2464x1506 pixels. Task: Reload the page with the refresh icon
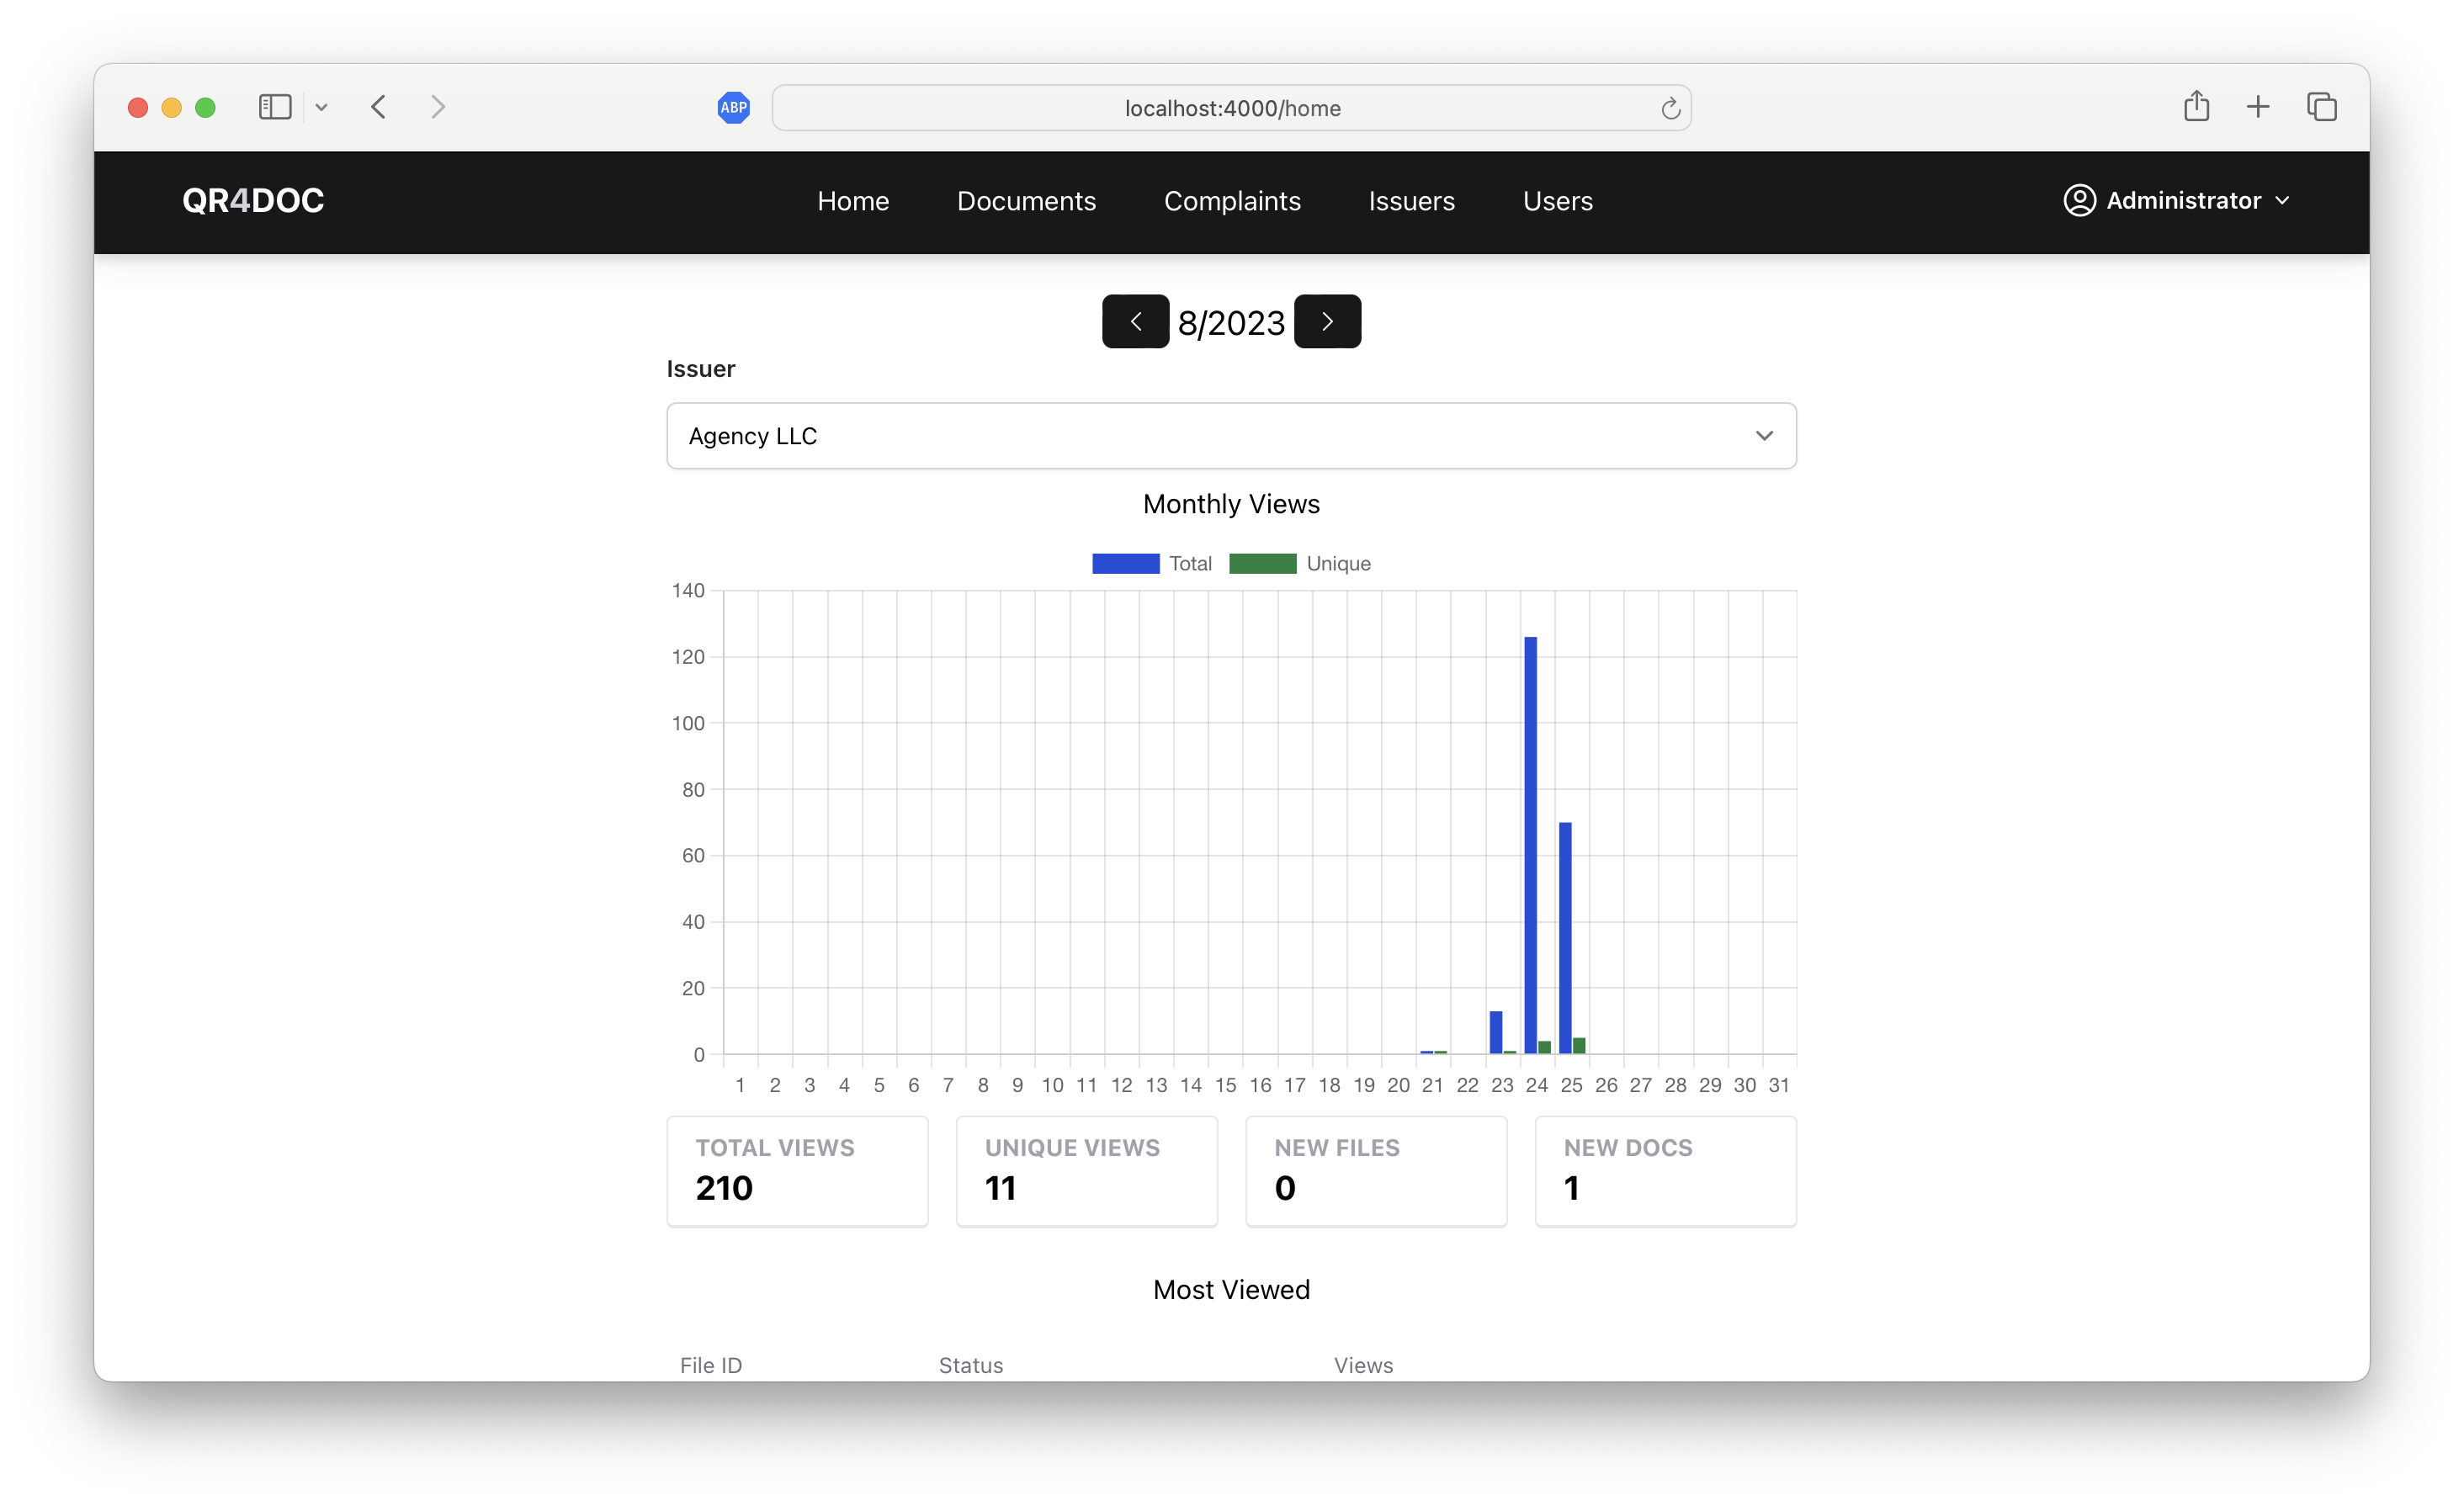[1670, 108]
